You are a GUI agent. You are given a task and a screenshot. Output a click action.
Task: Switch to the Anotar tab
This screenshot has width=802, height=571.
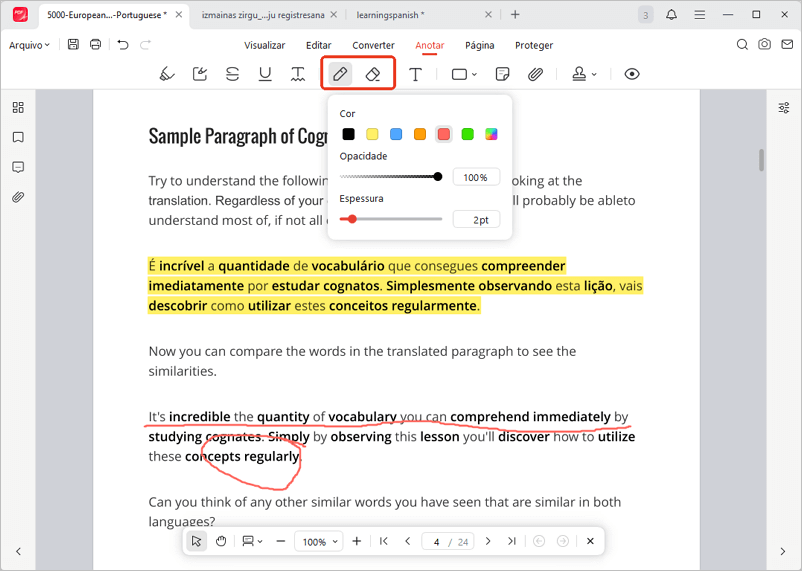pyautogui.click(x=430, y=45)
